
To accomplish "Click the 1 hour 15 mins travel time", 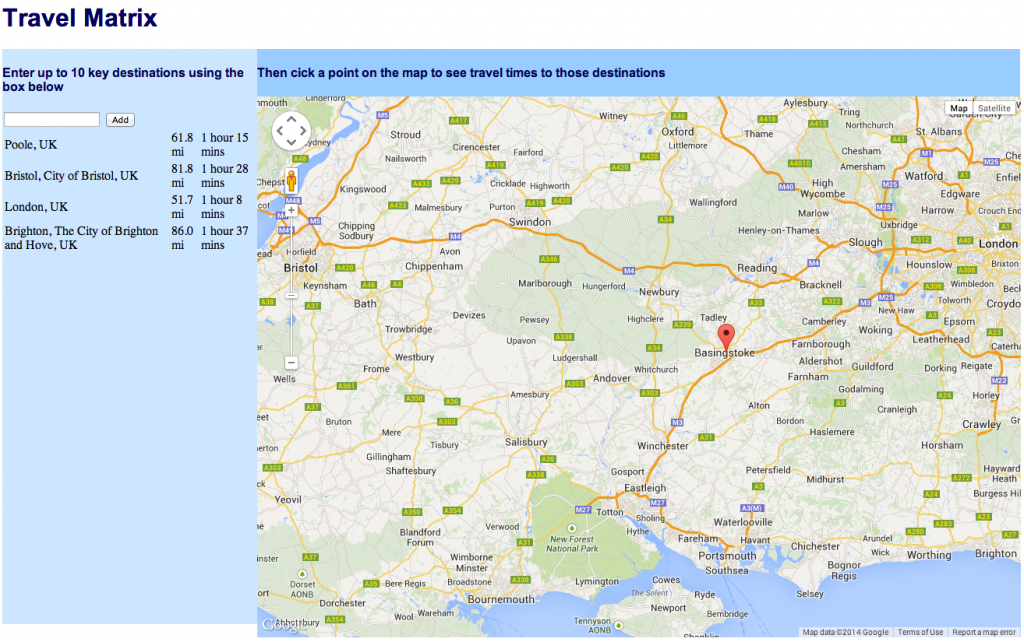I will [x=225, y=144].
